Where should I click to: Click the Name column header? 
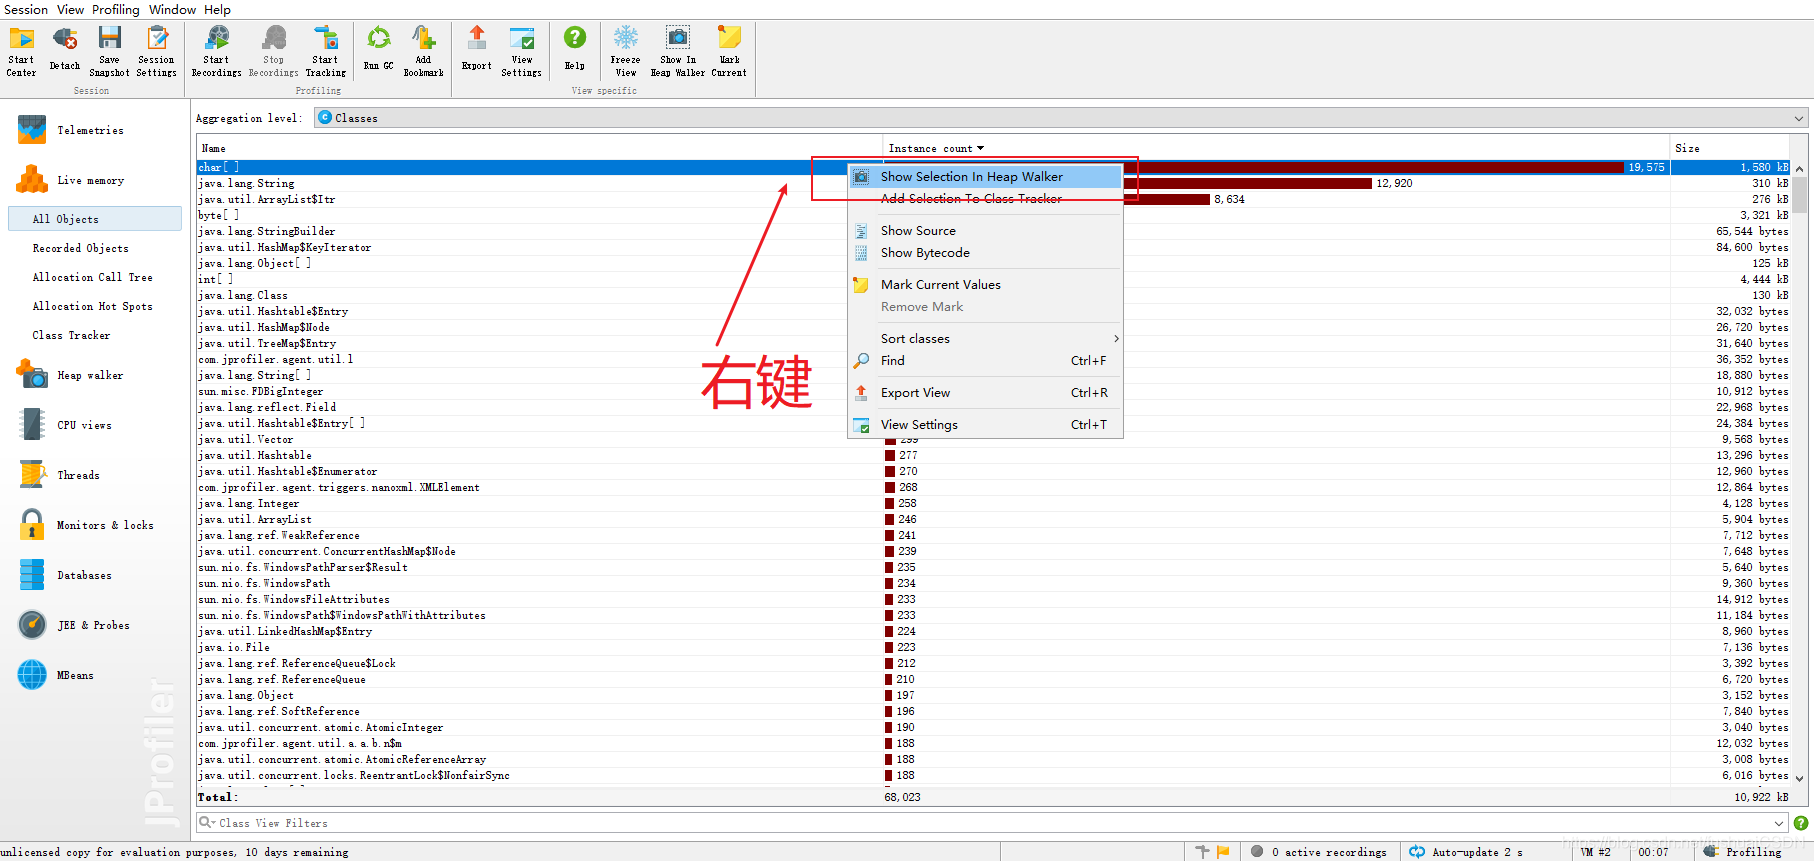(x=539, y=148)
